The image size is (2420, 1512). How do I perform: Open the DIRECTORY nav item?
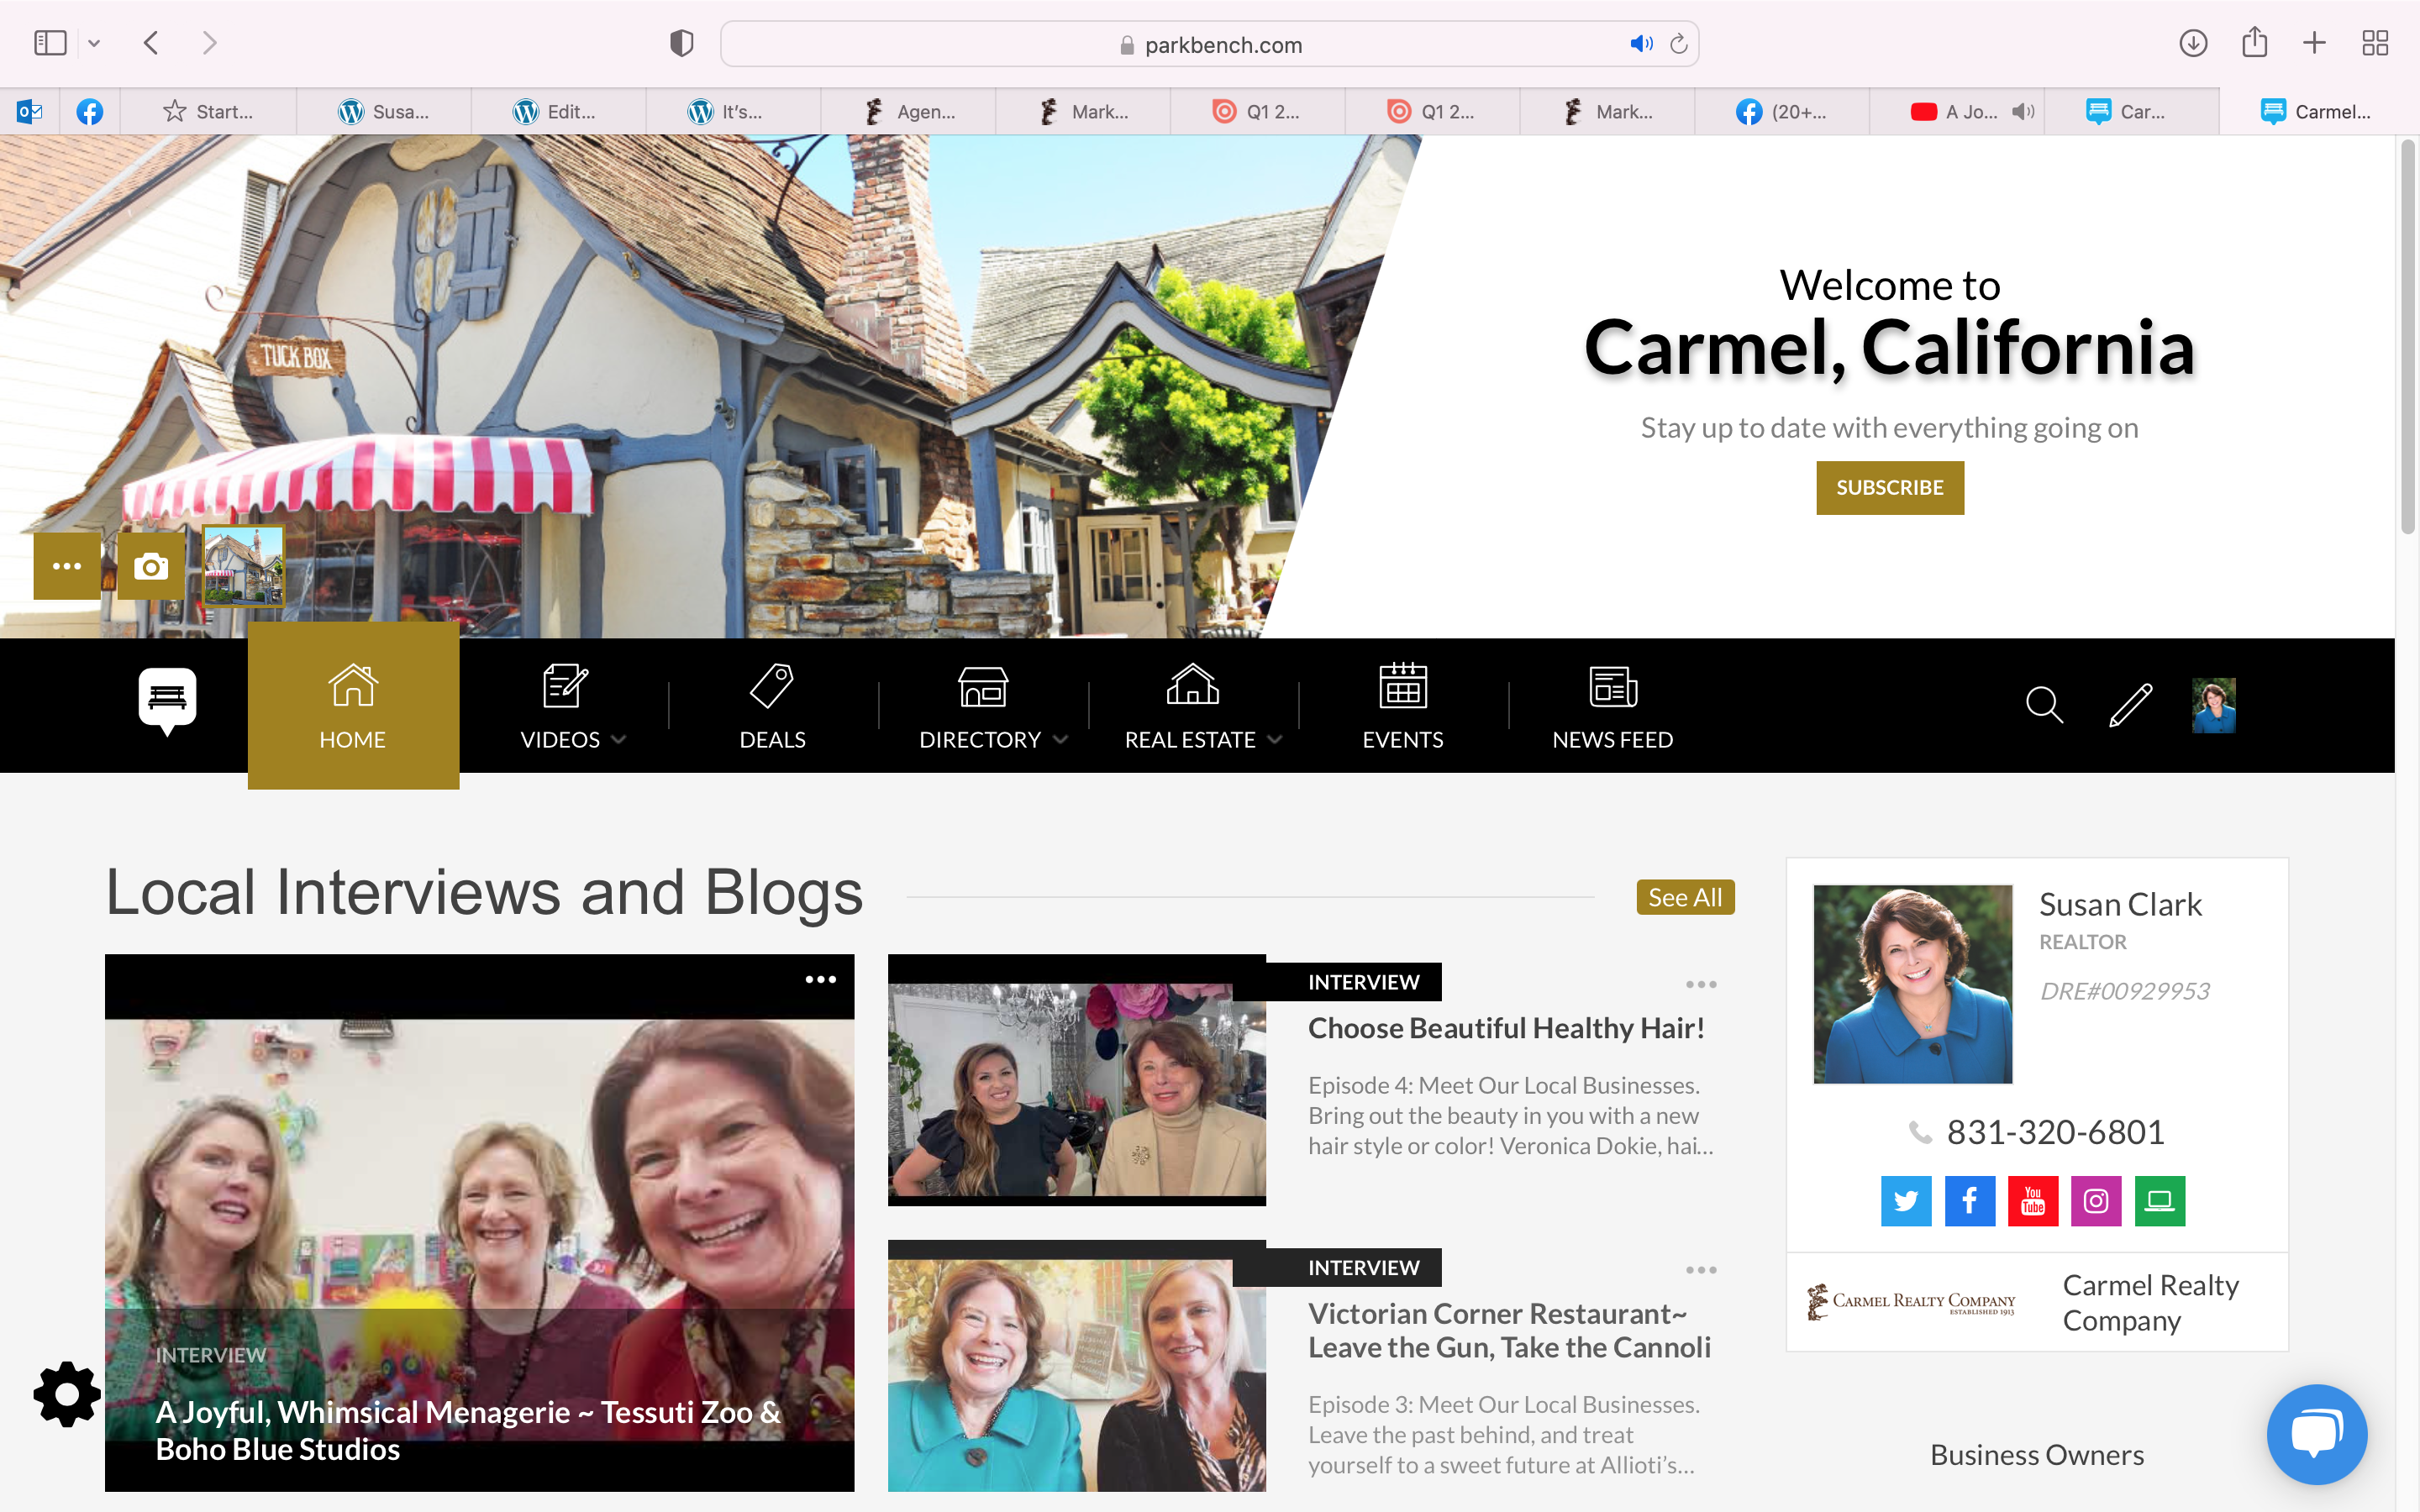tap(980, 706)
